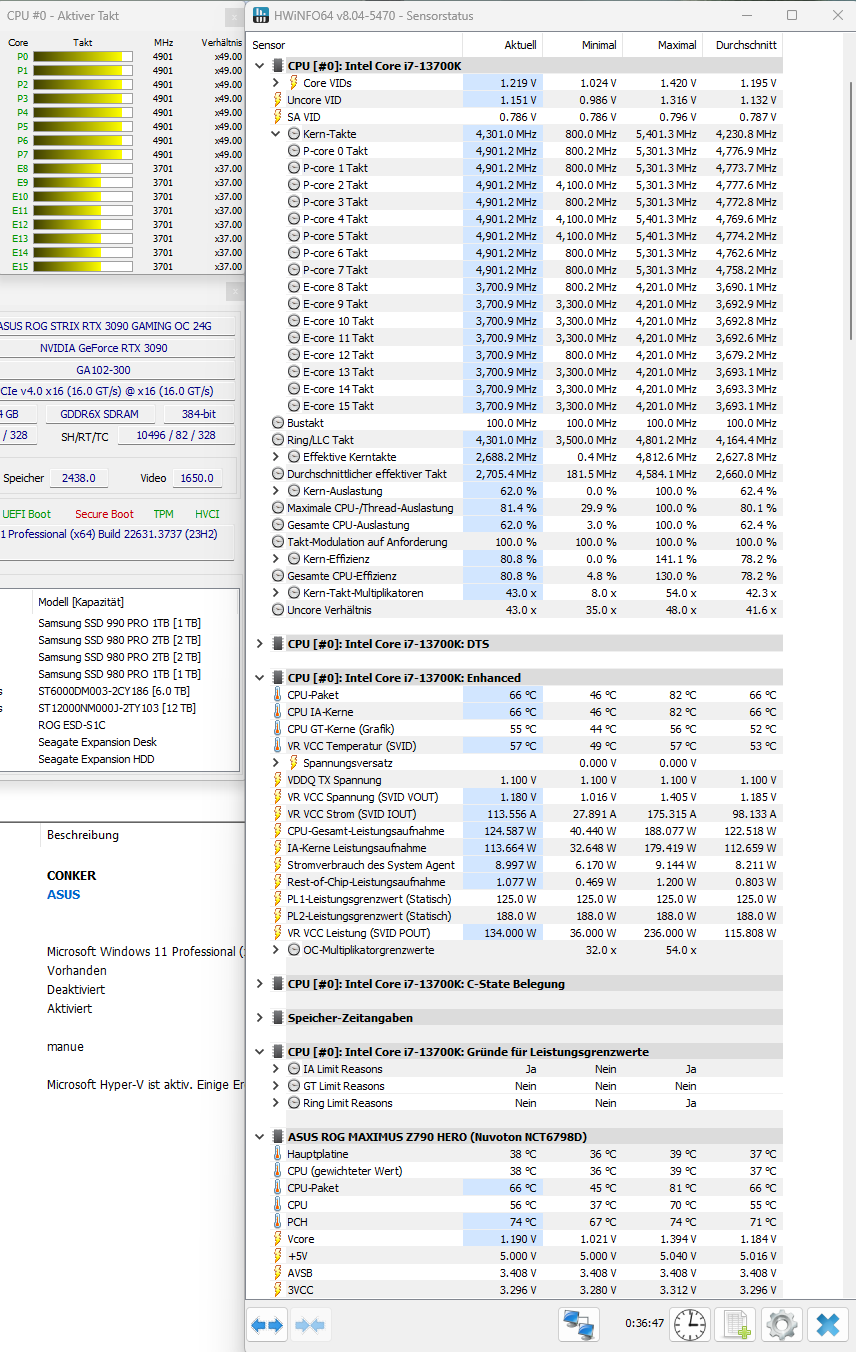Expand the Spannungsversatz row
The width and height of the screenshot is (856, 1352).
point(276,763)
